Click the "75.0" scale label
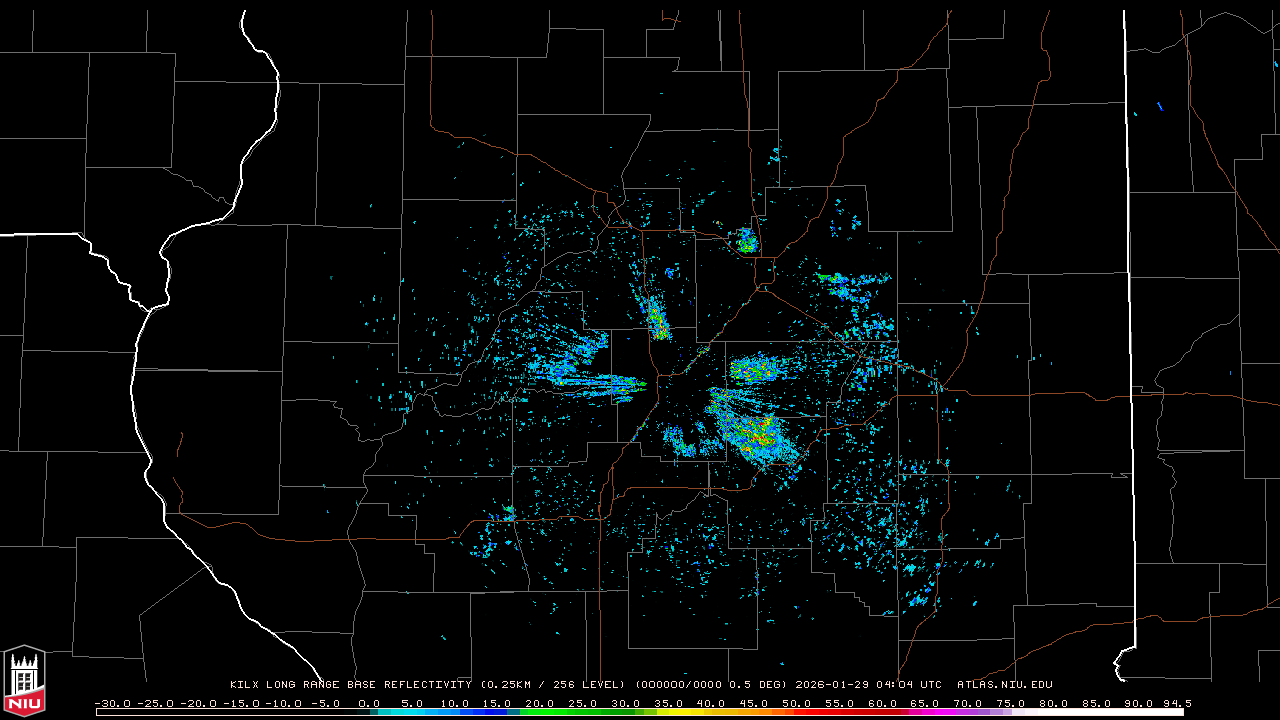The image size is (1280, 720). point(1011,703)
